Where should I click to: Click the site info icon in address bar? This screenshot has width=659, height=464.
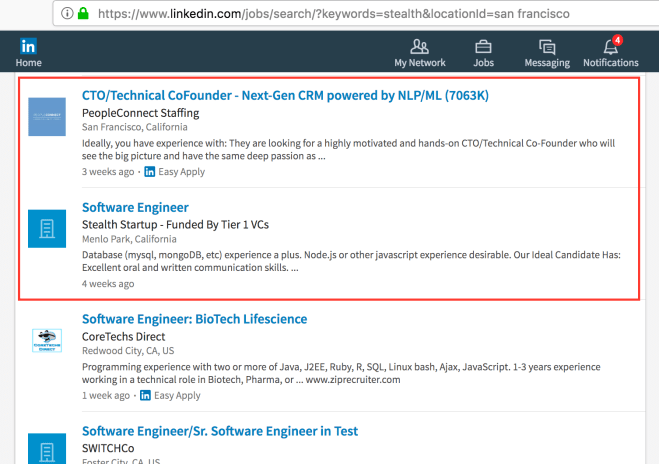click(x=66, y=14)
